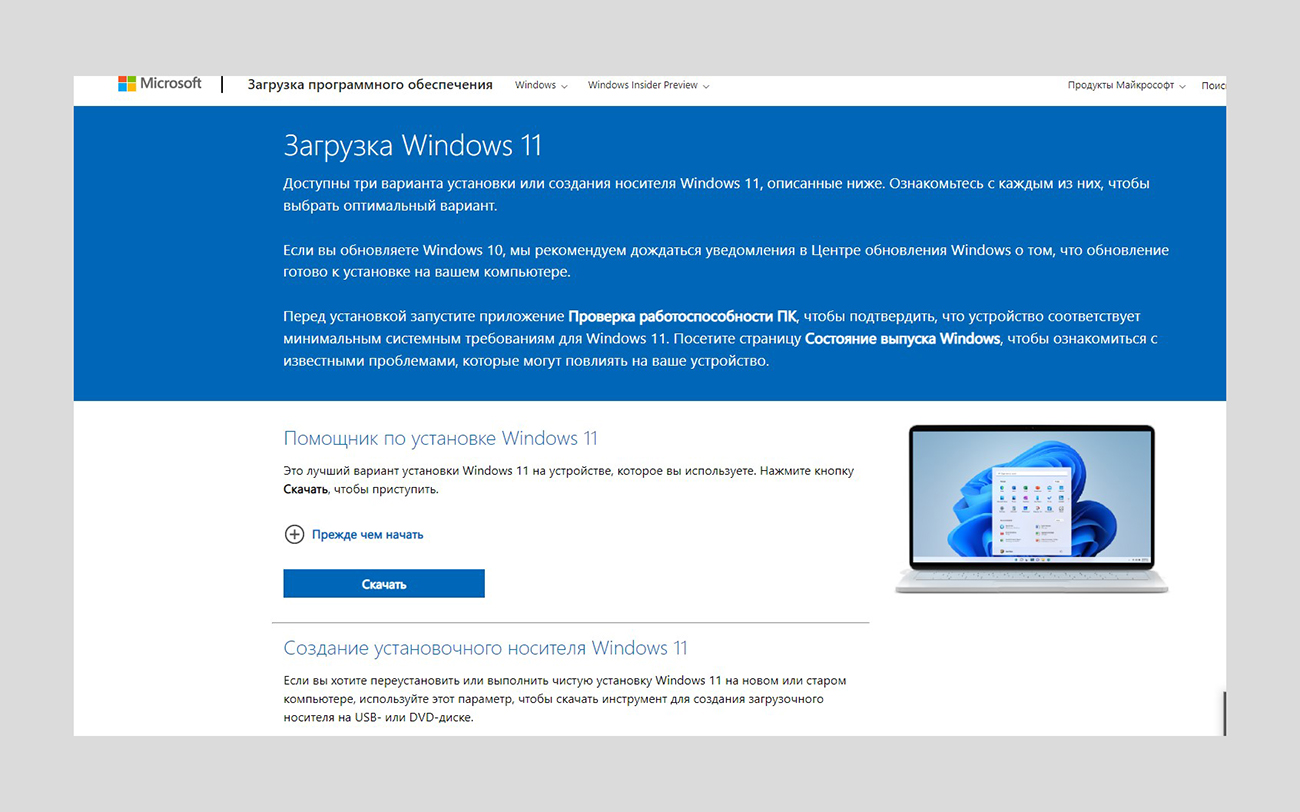The width and height of the screenshot is (1300, 812).
Task: Click the Microsoft logo
Action: click(x=160, y=84)
